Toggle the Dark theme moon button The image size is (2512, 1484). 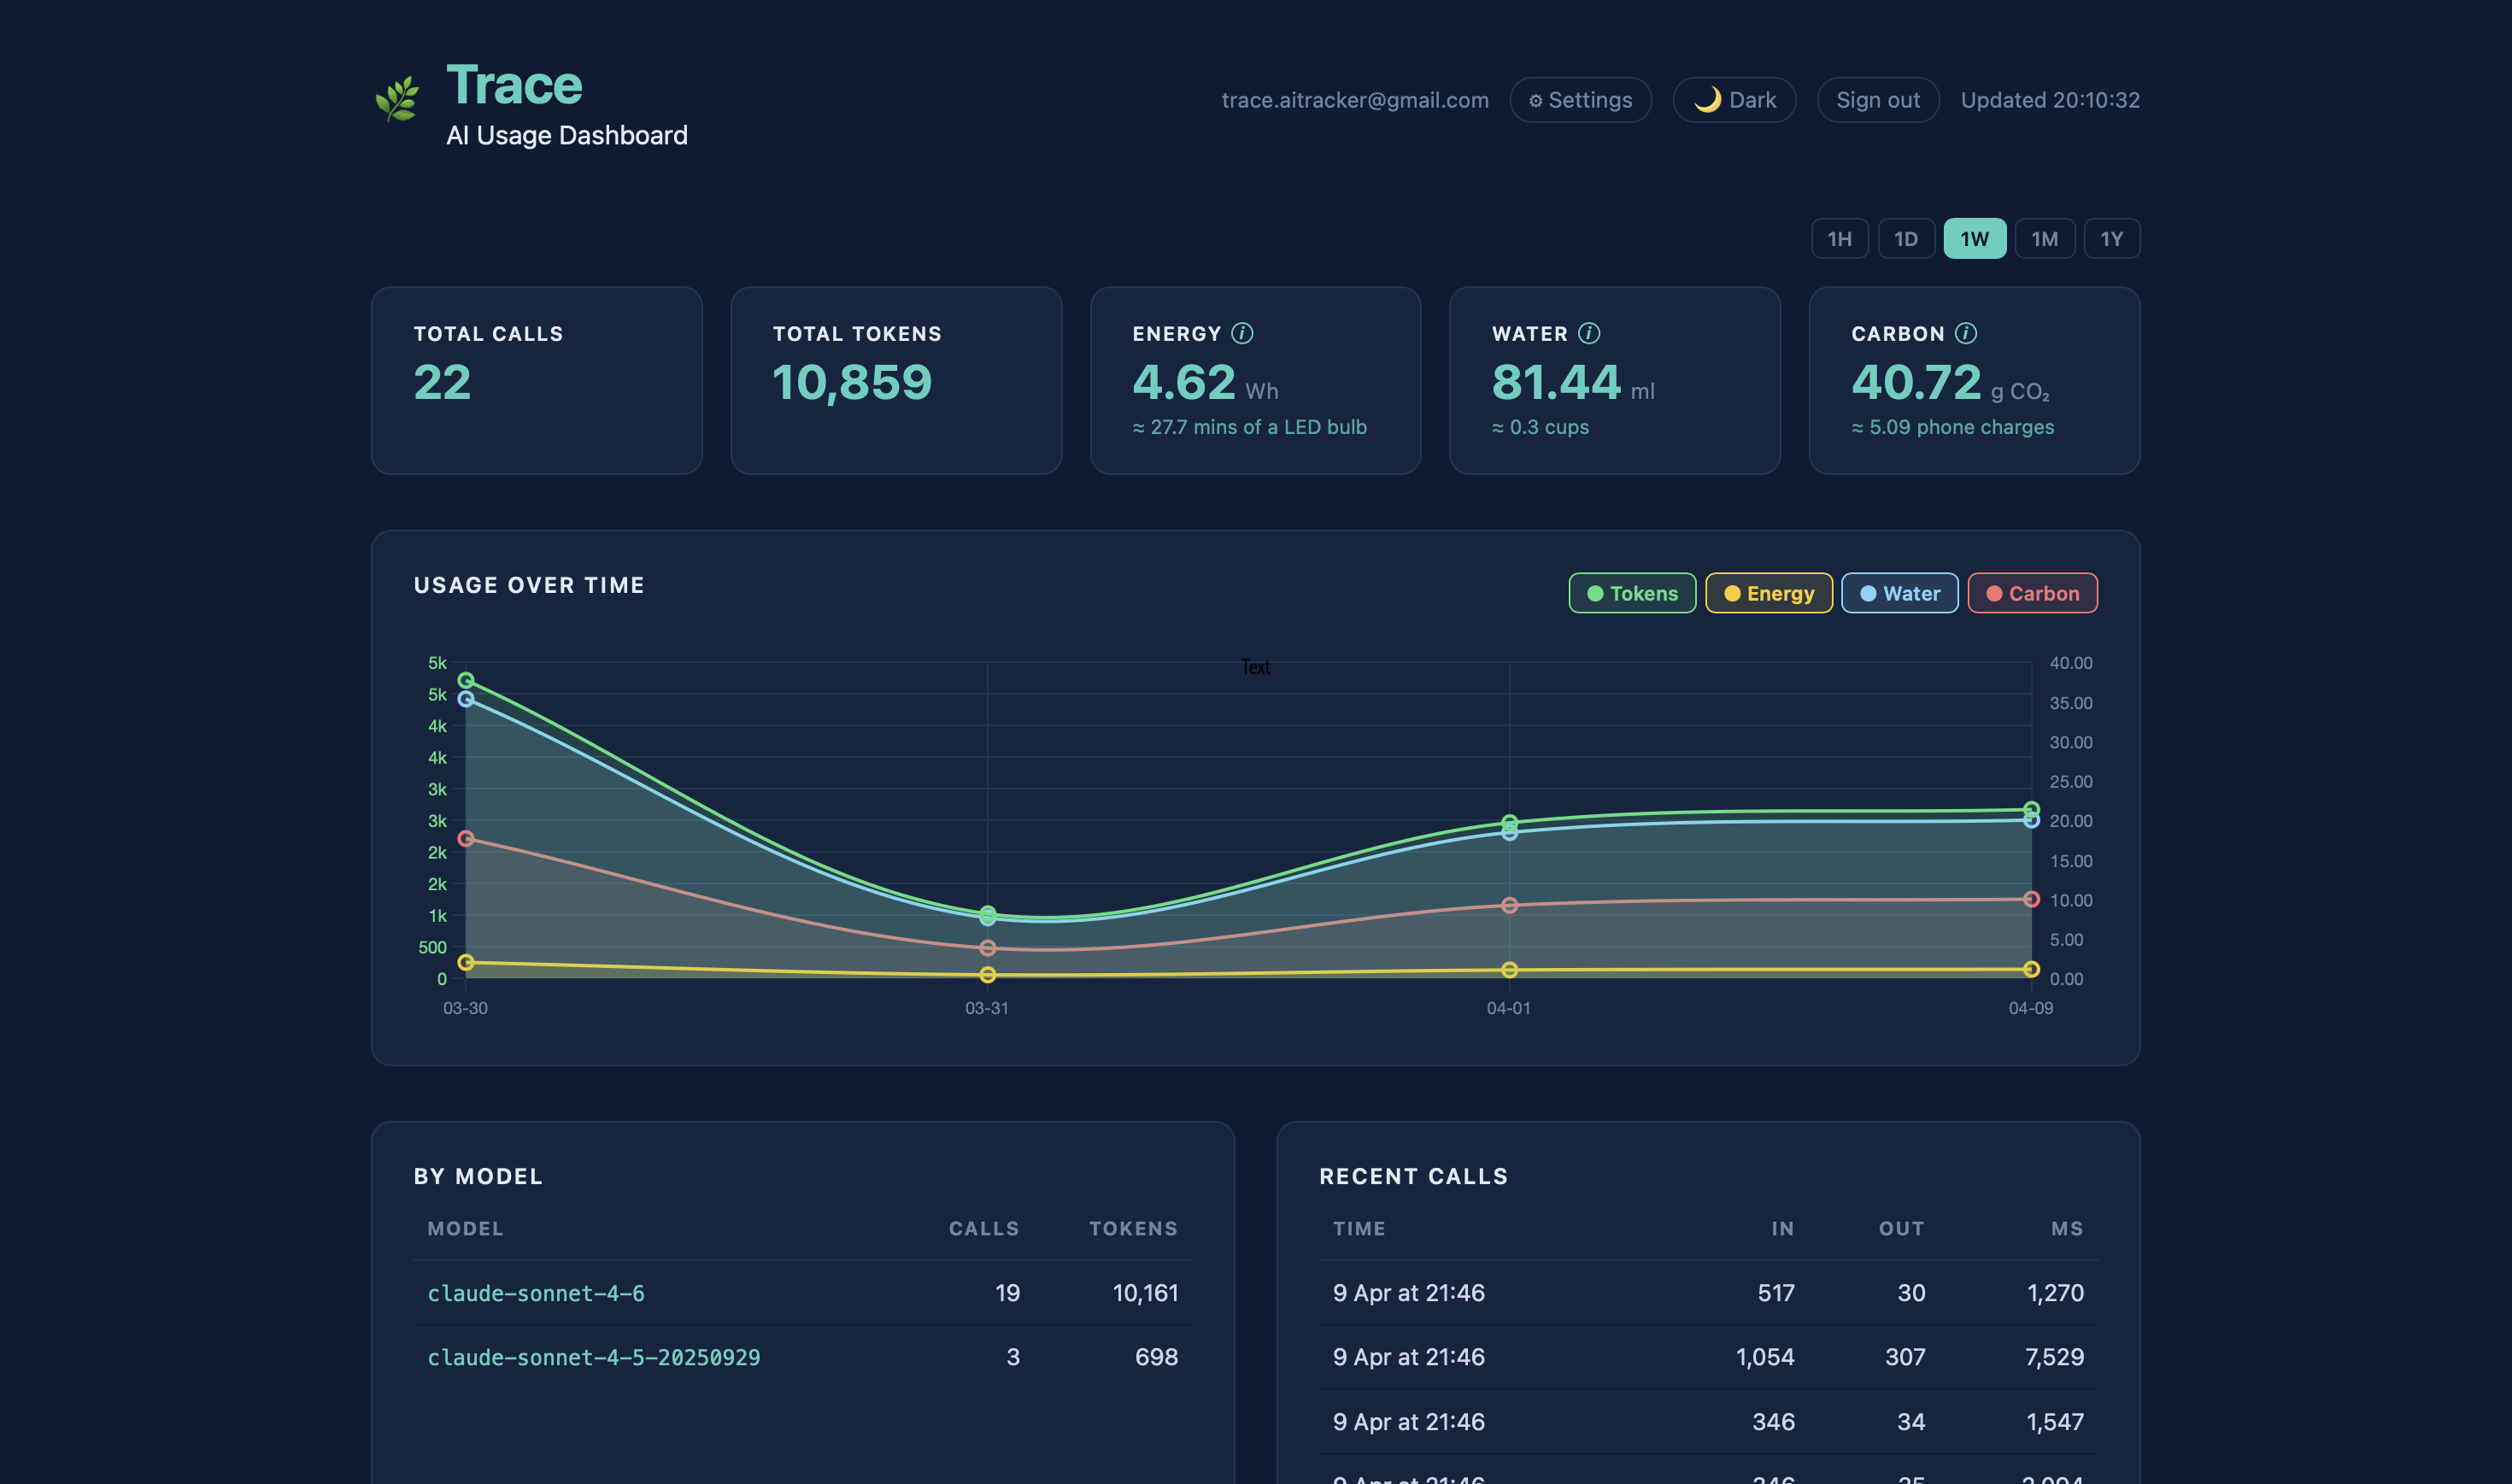coord(1734,100)
